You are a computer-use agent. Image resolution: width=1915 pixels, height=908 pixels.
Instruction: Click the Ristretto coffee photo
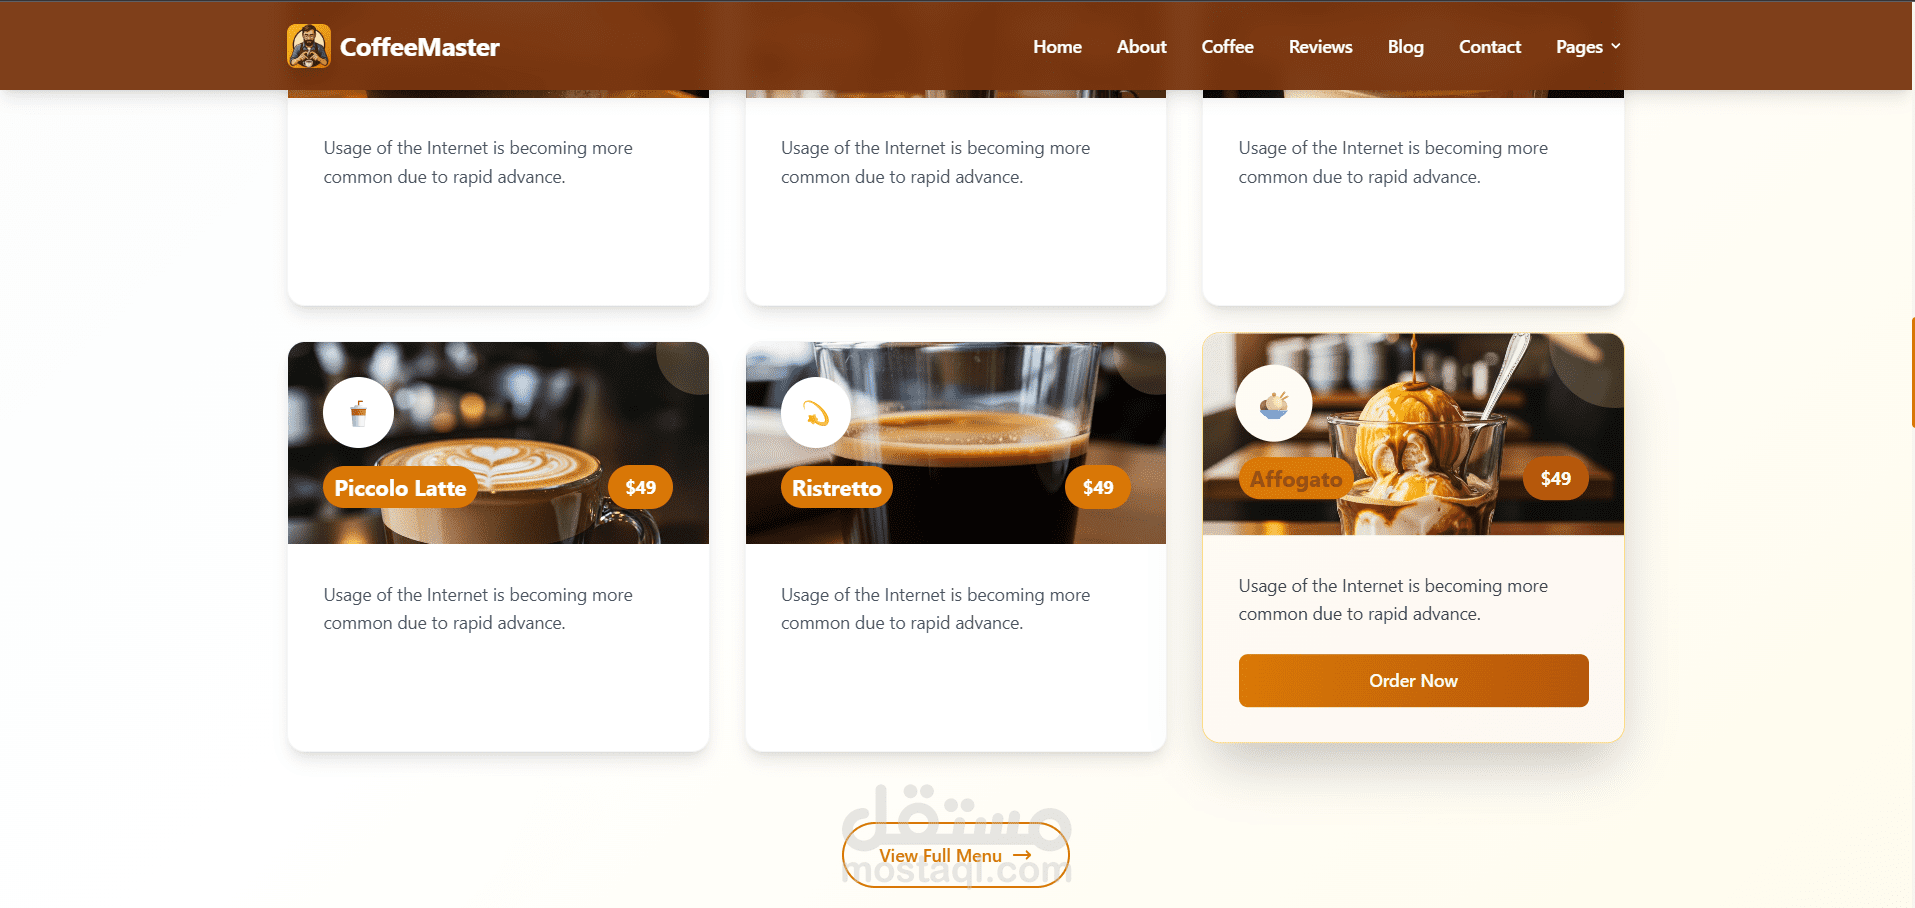[x=956, y=443]
